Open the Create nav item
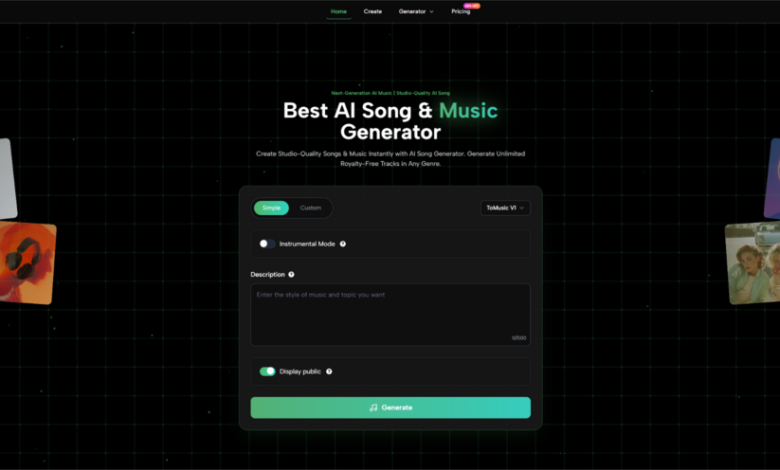Viewport: 780px width, 470px height. click(x=373, y=11)
